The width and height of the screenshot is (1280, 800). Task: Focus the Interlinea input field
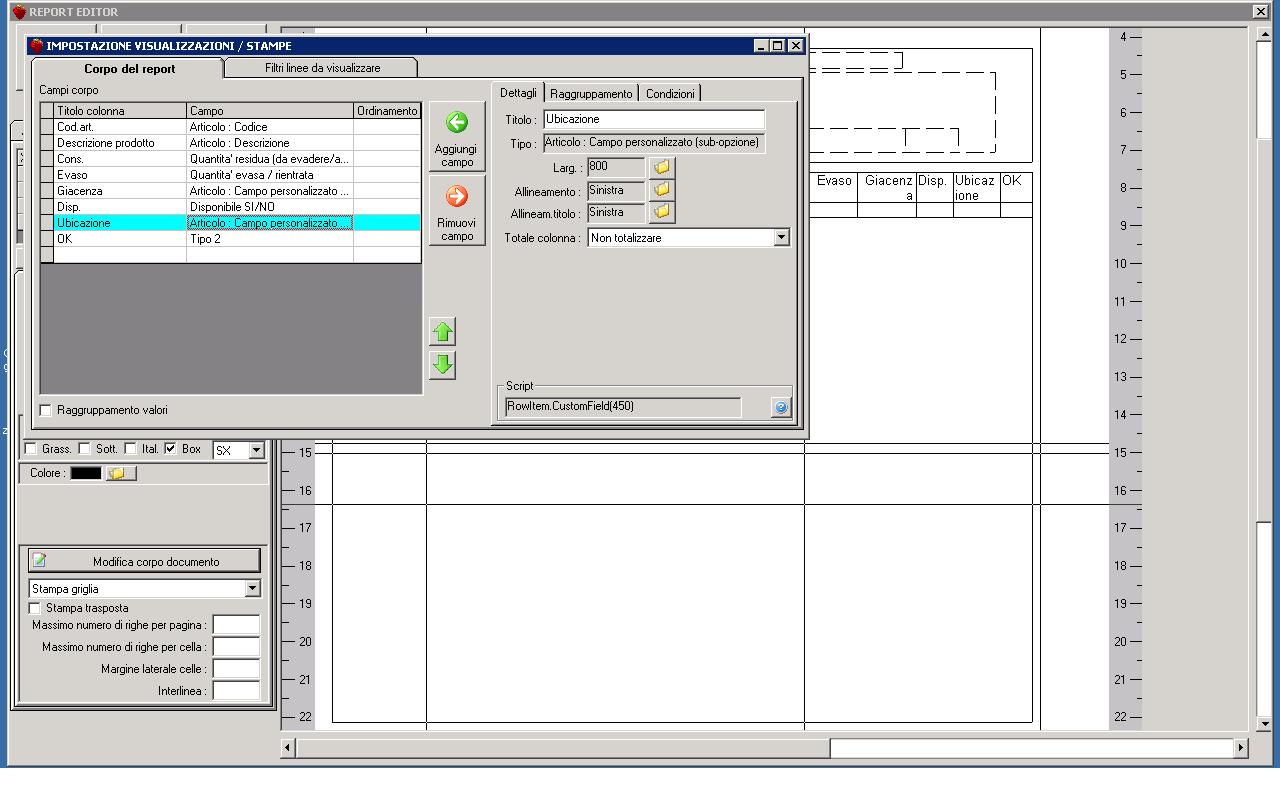(x=236, y=691)
